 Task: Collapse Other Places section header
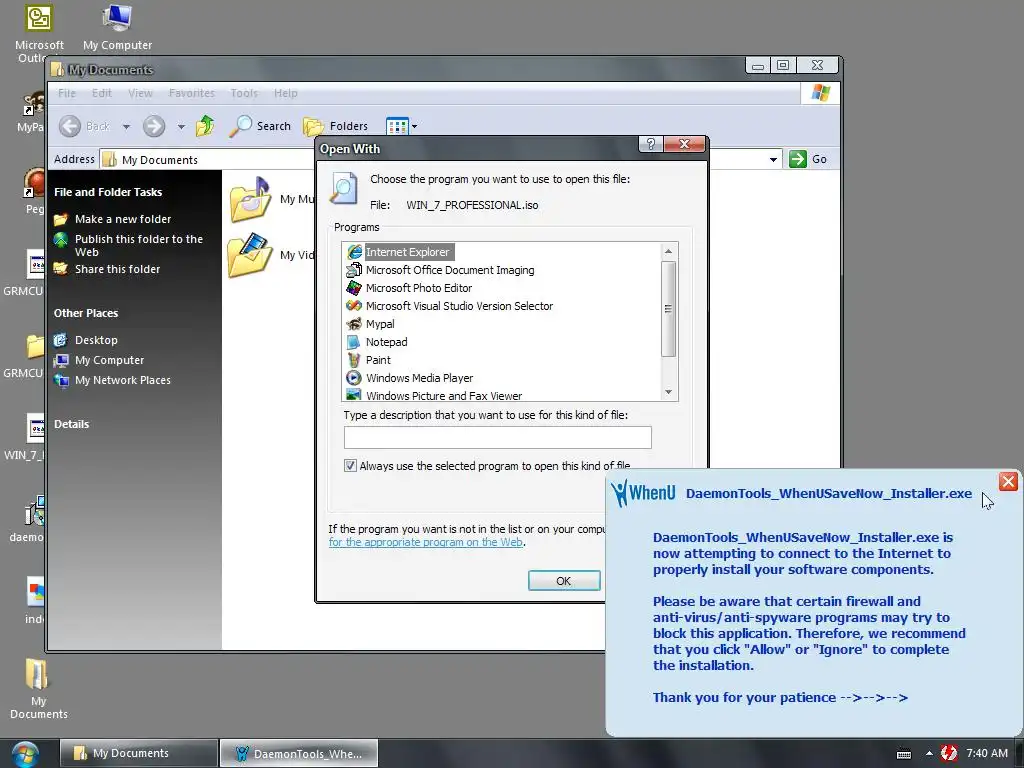(x=86, y=313)
